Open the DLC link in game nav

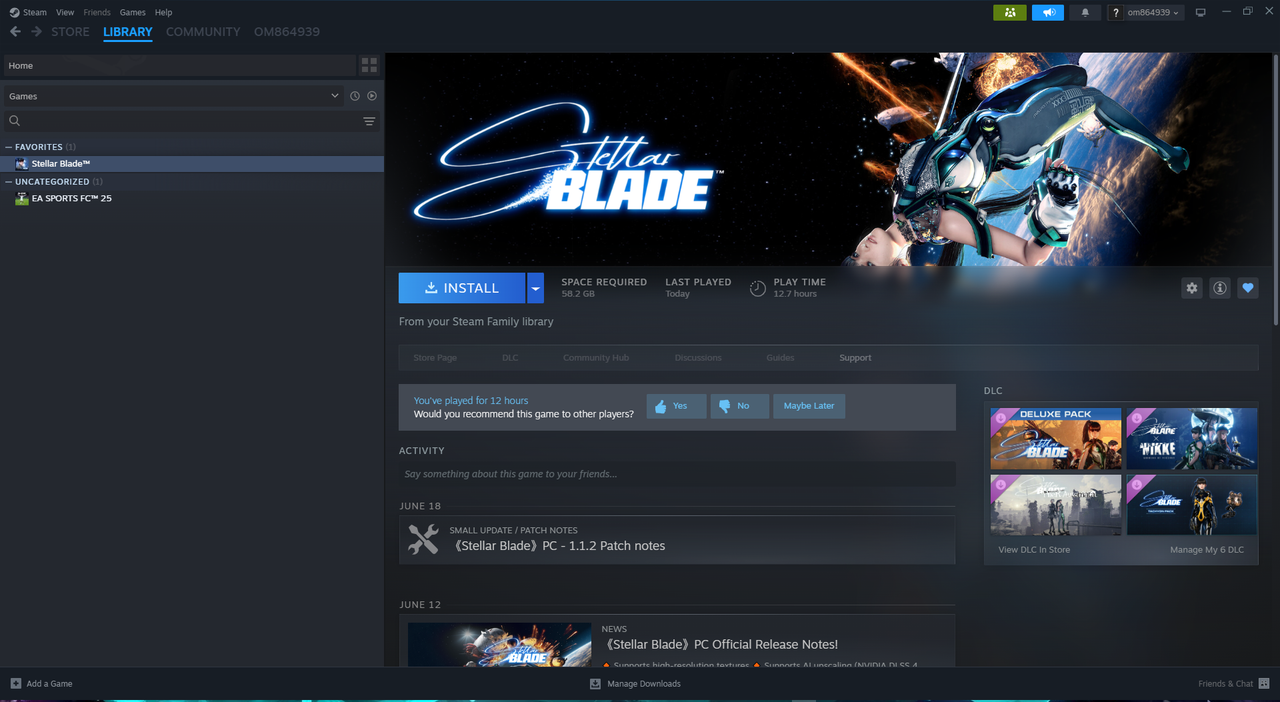tap(510, 358)
